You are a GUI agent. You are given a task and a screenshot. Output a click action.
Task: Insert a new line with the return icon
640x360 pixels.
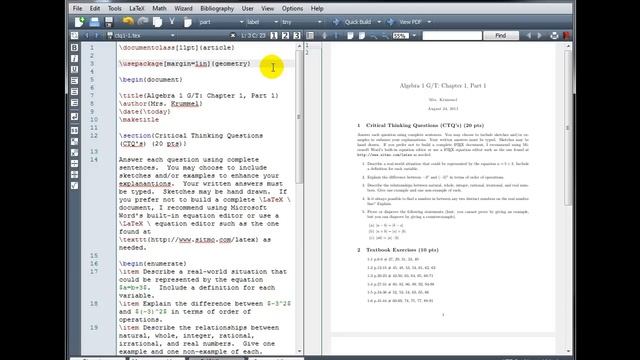74,117
